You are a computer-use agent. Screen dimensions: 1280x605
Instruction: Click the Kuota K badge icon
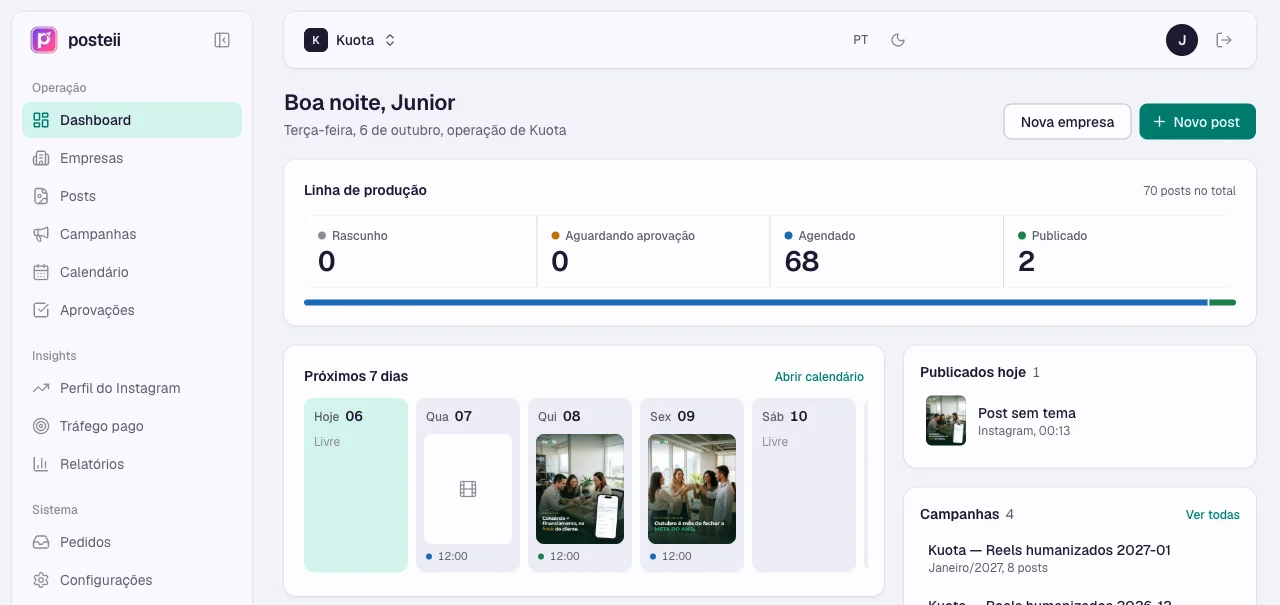pos(316,40)
